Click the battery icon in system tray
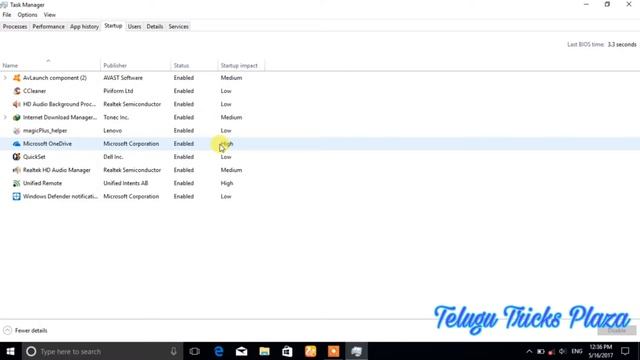This screenshot has width=640, height=360. tap(541, 351)
